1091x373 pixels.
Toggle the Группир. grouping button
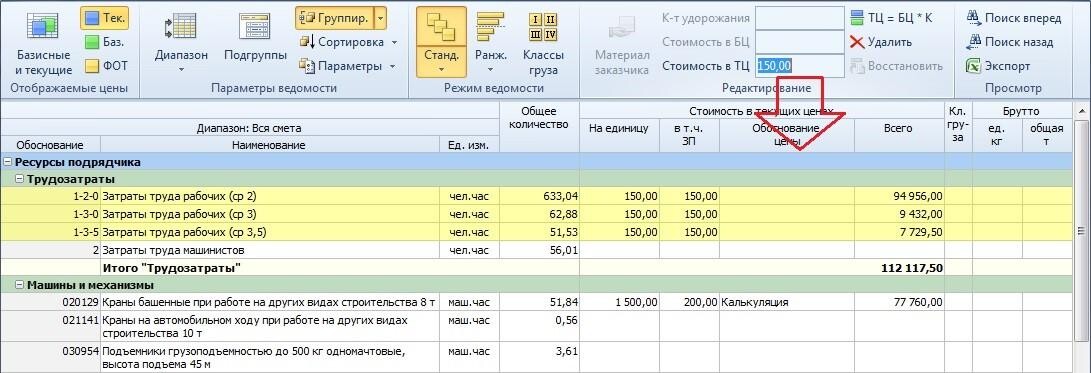click(x=335, y=19)
